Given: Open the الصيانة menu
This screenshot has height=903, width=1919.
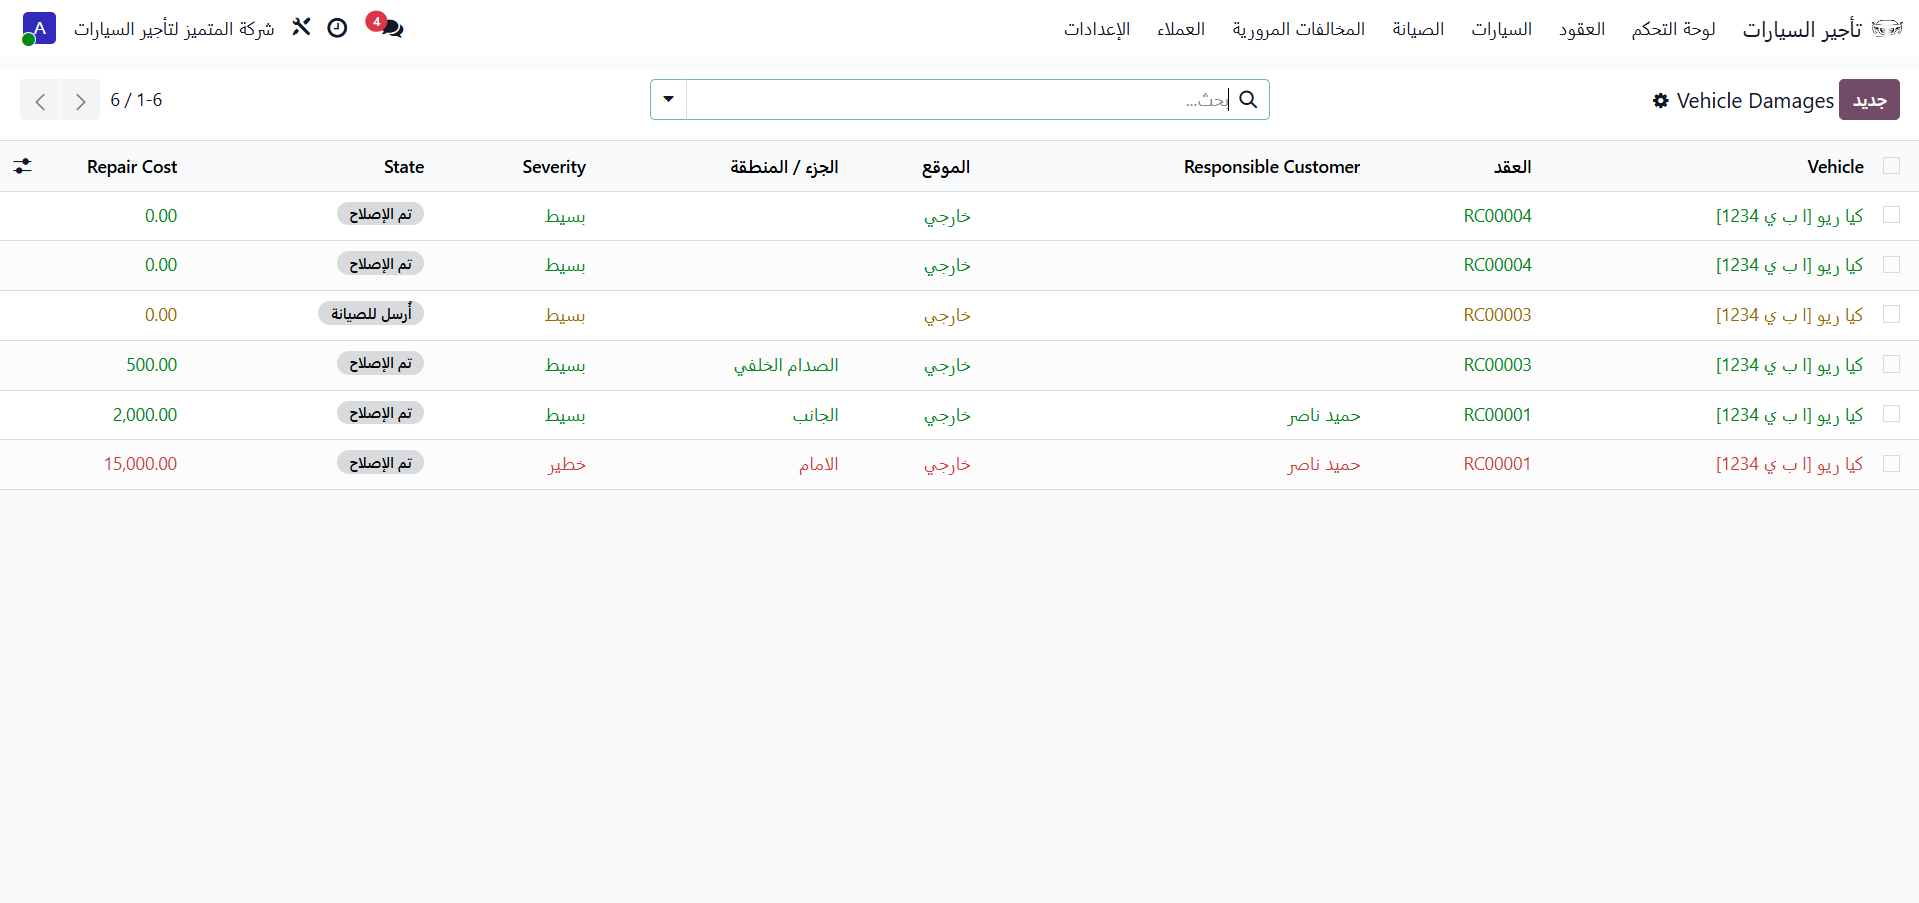Looking at the screenshot, I should (1418, 29).
